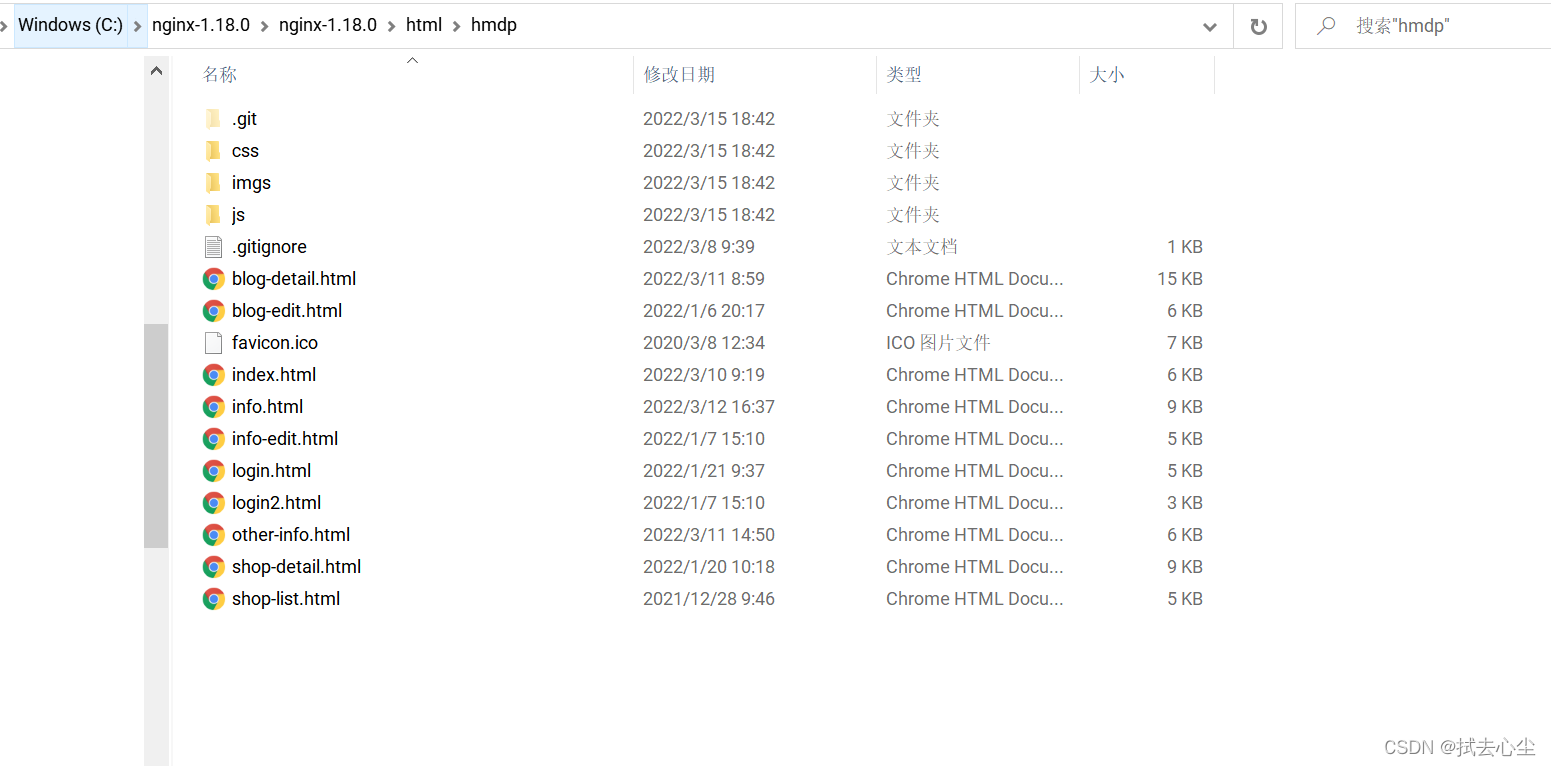Select file name info-edit.html

(285, 439)
